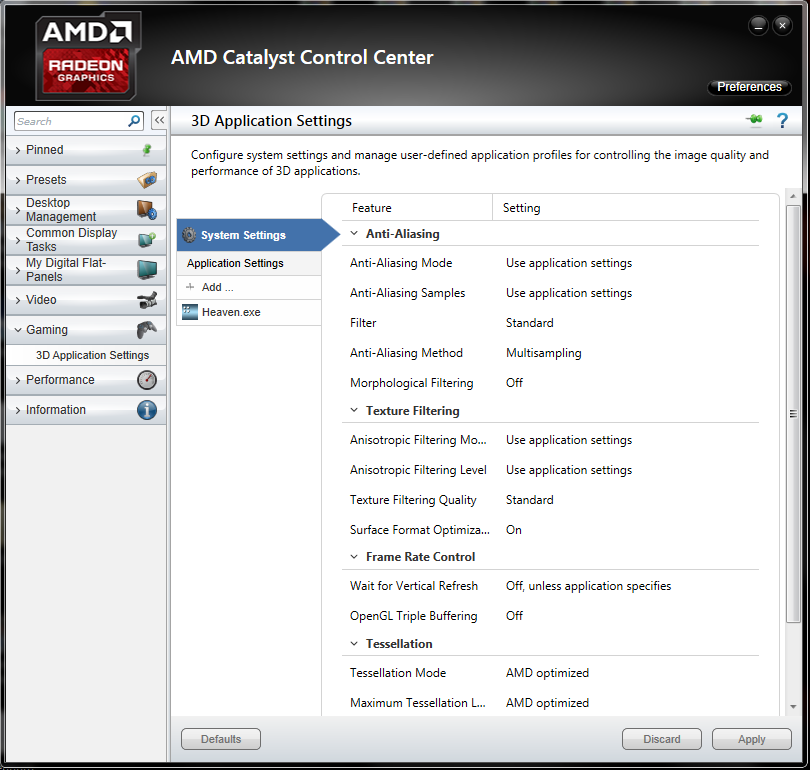
Task: Open Anisotropic Filtering Mode setting value
Action: (569, 440)
